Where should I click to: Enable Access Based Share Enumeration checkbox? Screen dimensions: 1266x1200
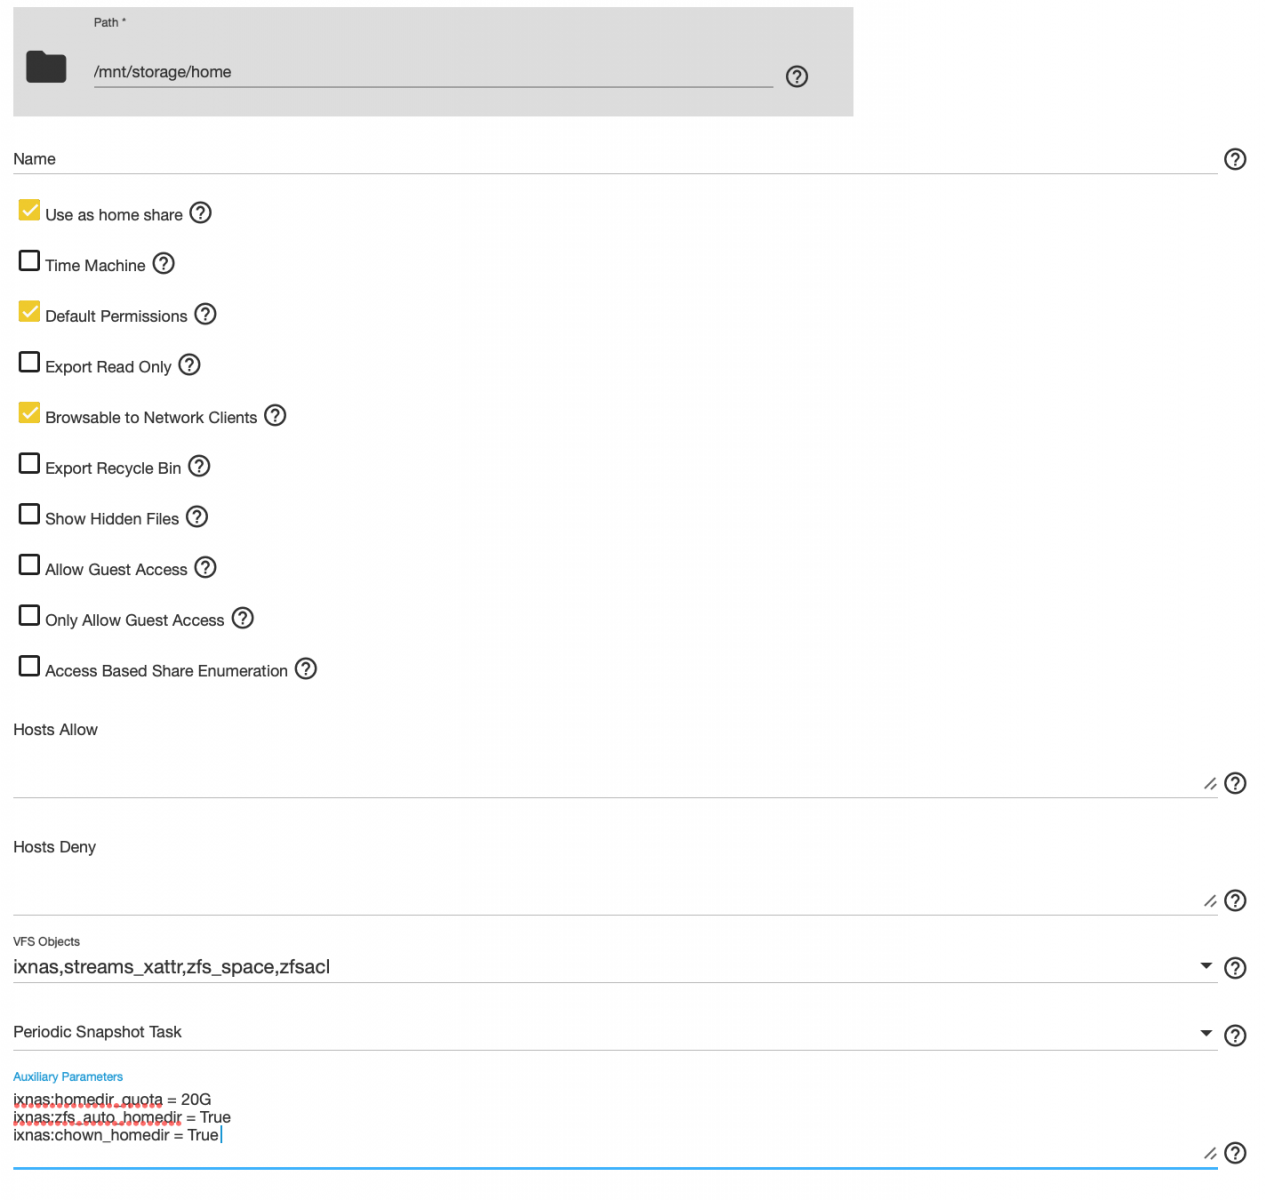30,666
